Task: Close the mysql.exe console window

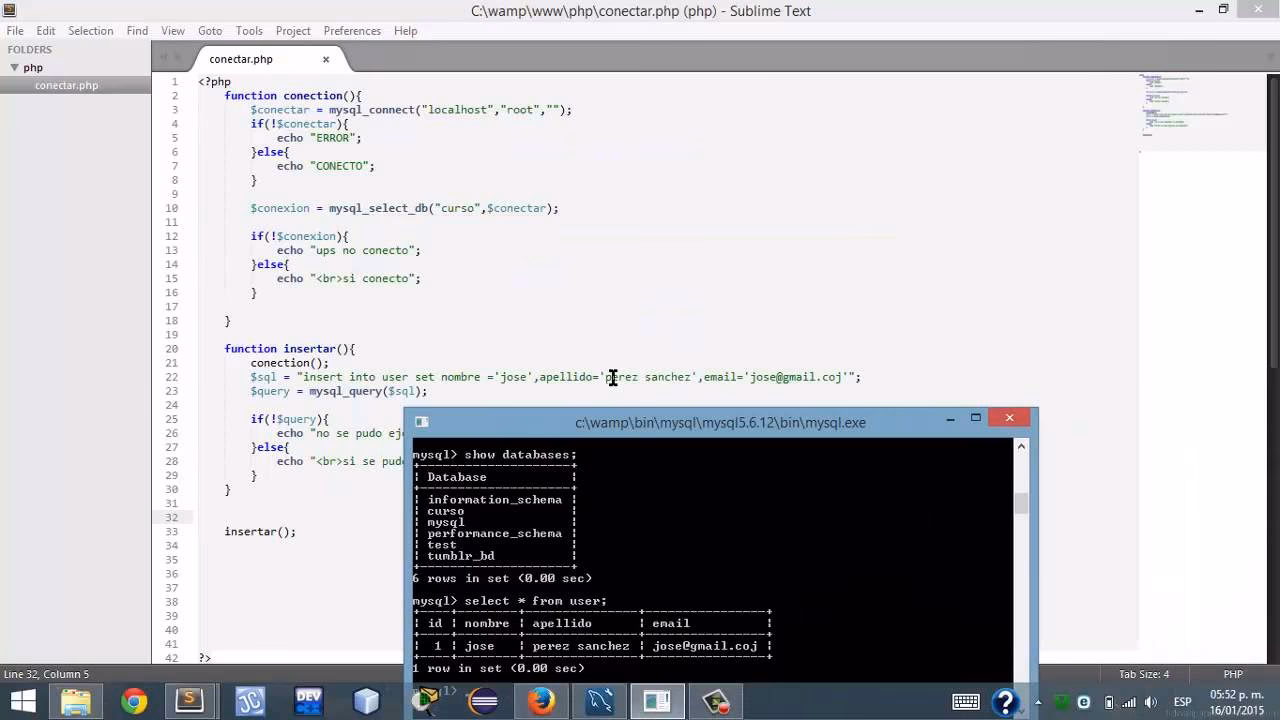Action: tap(1009, 418)
